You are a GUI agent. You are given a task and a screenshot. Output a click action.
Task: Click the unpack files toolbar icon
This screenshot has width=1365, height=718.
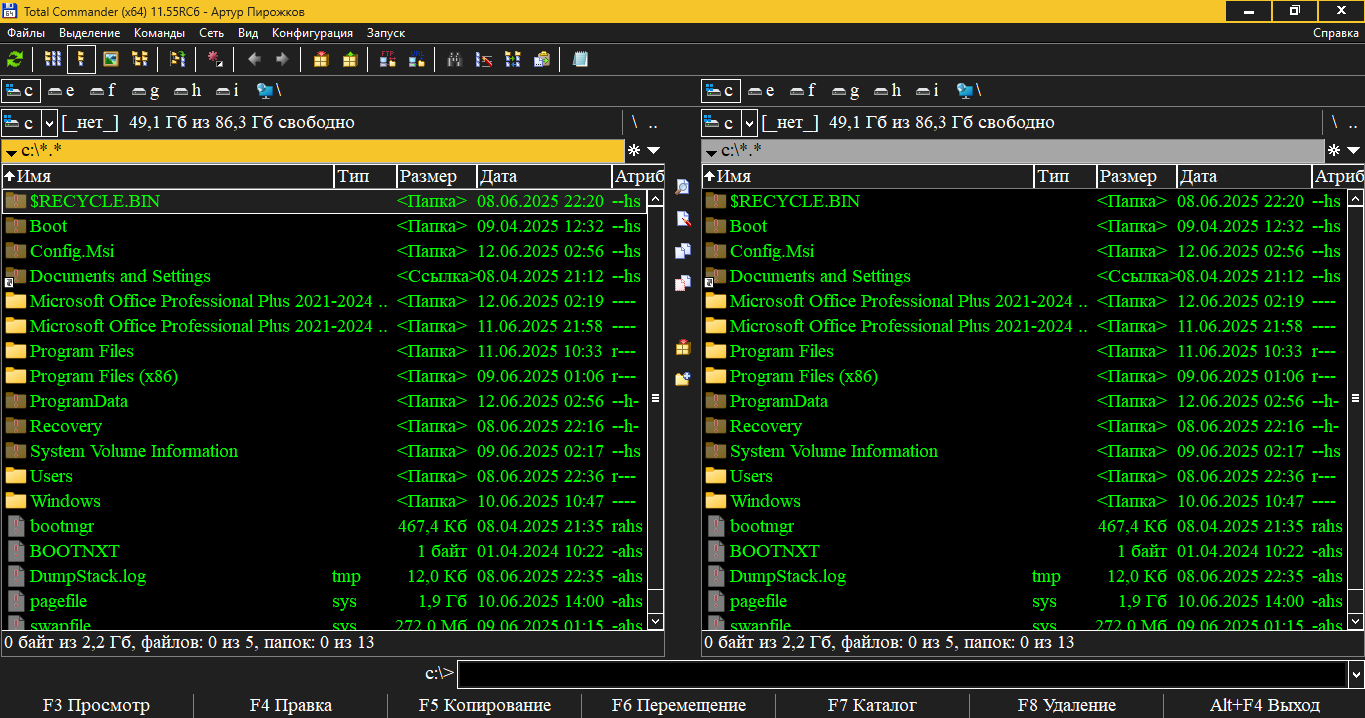coord(349,59)
